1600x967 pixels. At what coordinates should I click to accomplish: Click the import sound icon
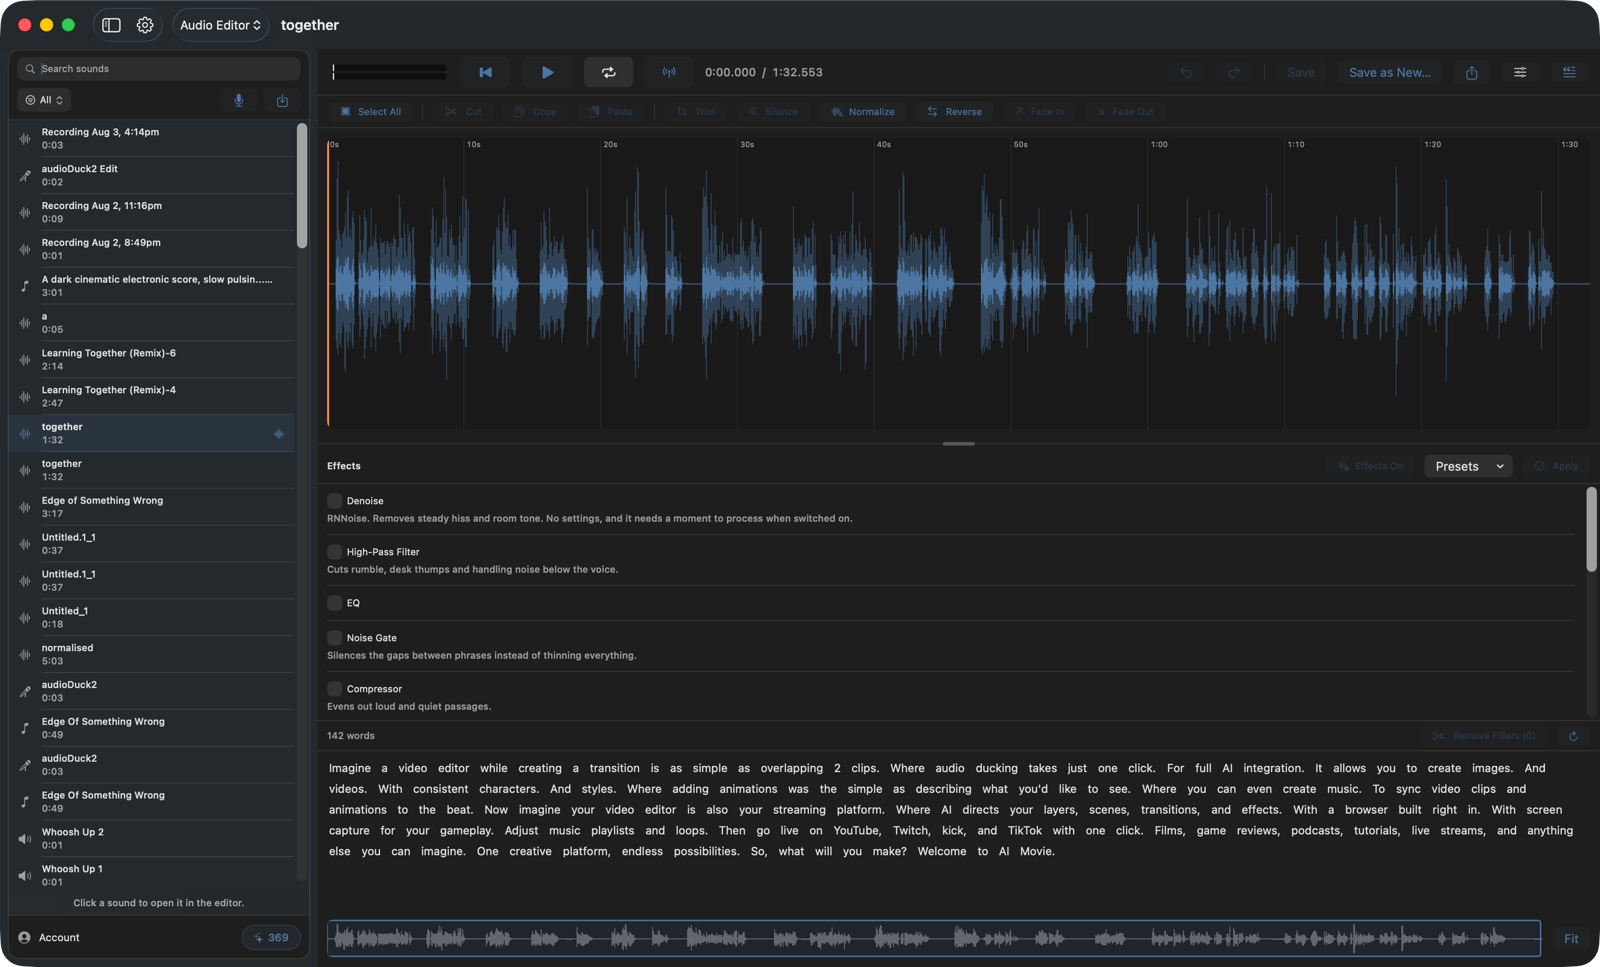click(282, 100)
